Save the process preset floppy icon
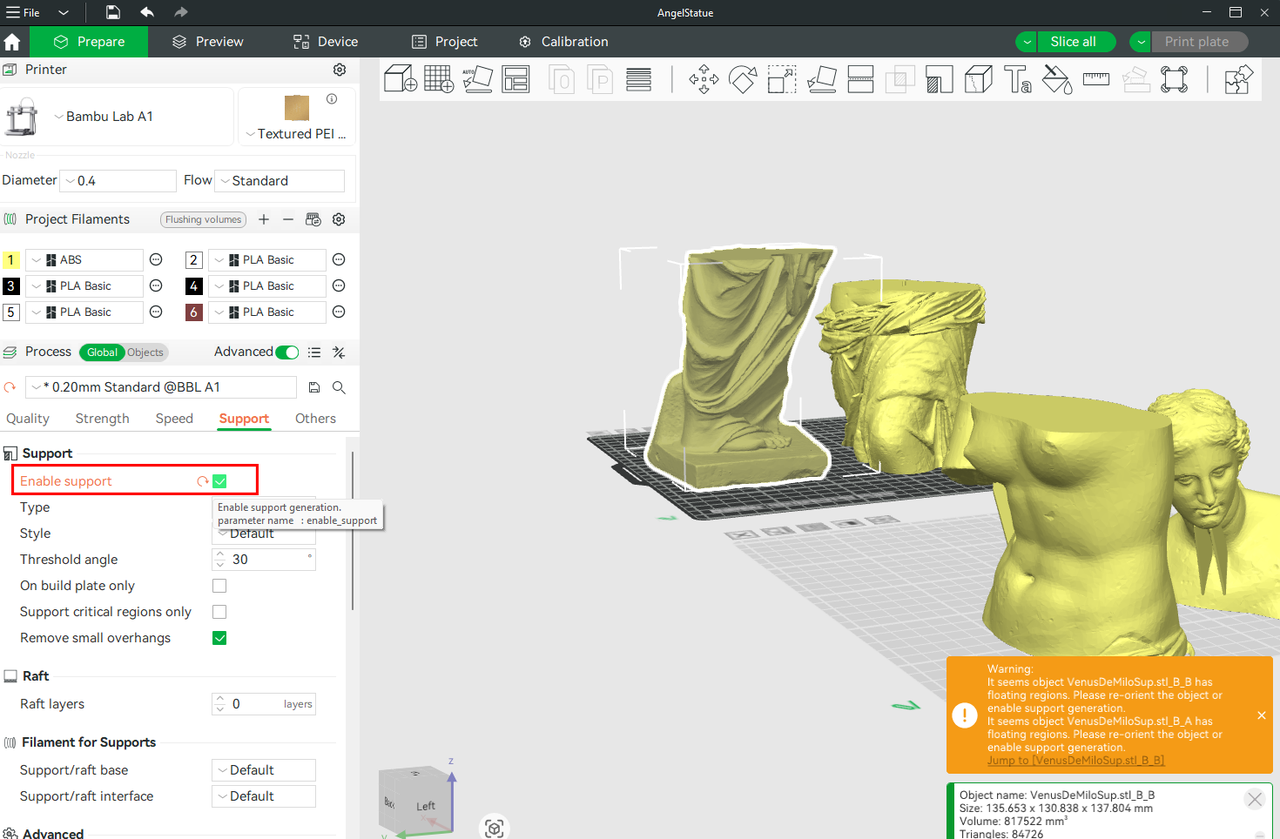Viewport: 1280px width, 839px height. 314,387
